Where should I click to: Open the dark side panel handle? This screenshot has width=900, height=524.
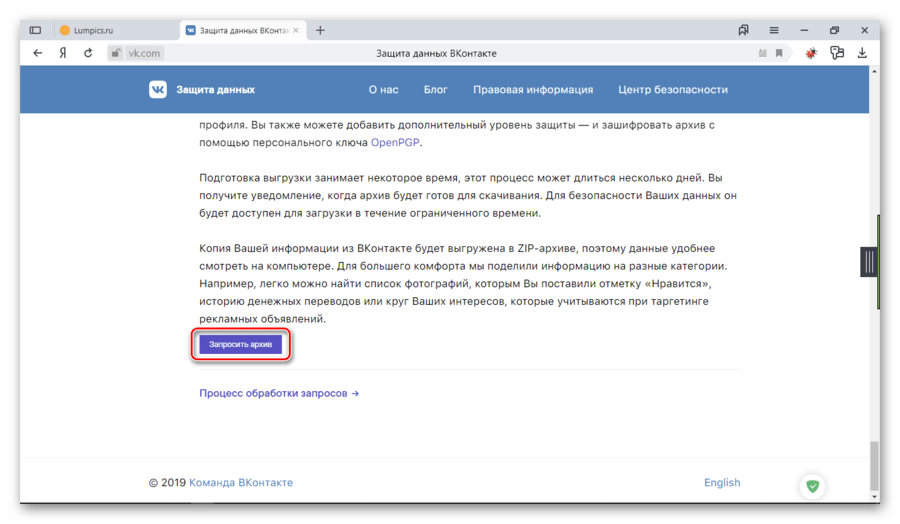tap(869, 262)
